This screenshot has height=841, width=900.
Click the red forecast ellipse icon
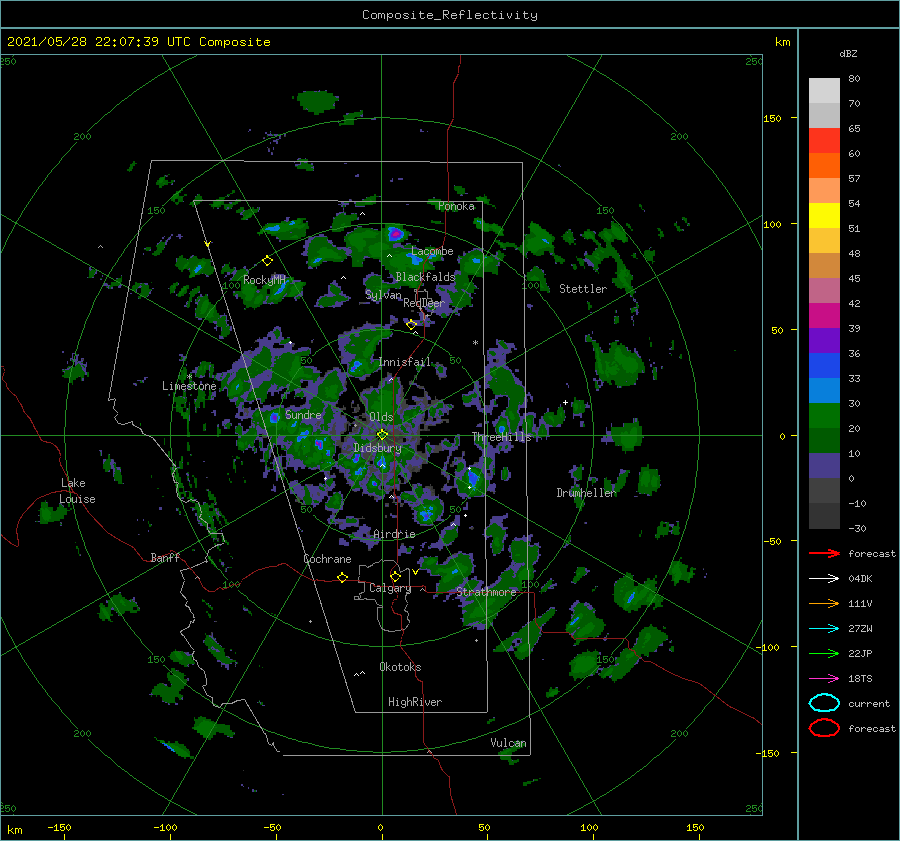point(824,728)
